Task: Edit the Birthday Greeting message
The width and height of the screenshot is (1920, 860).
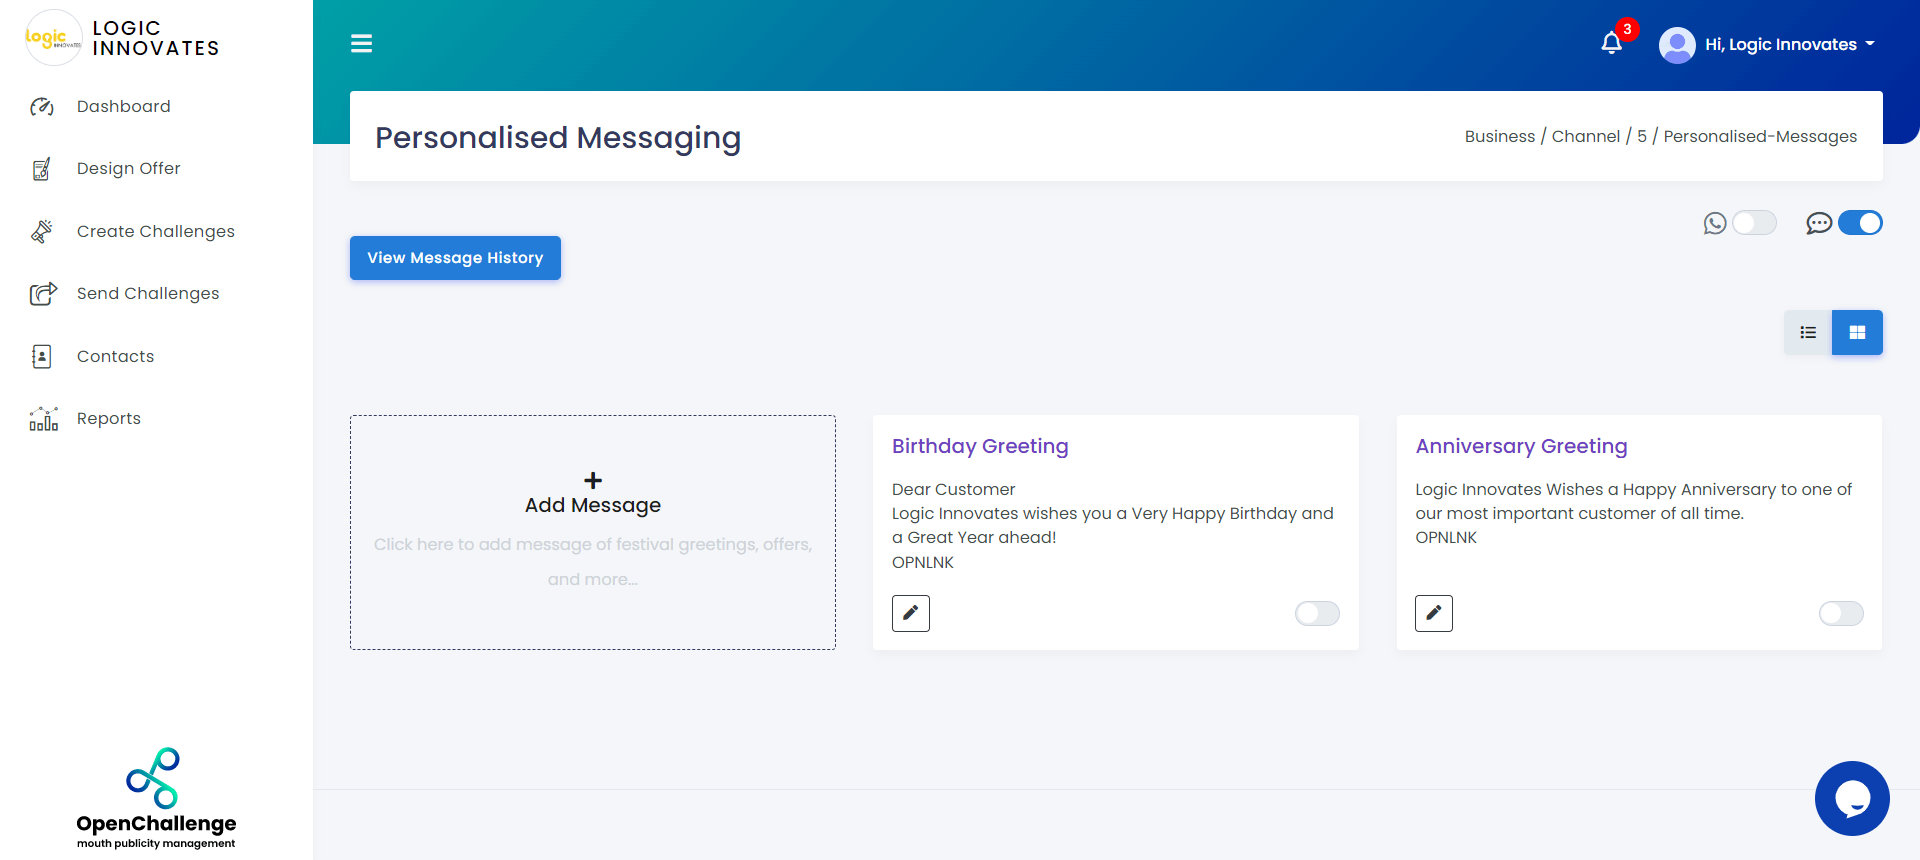Action: point(911,613)
